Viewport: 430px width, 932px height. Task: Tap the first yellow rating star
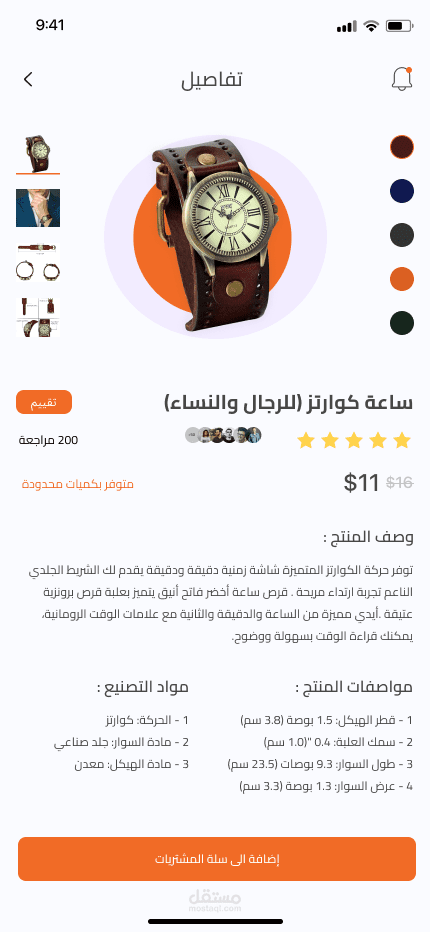(403, 440)
